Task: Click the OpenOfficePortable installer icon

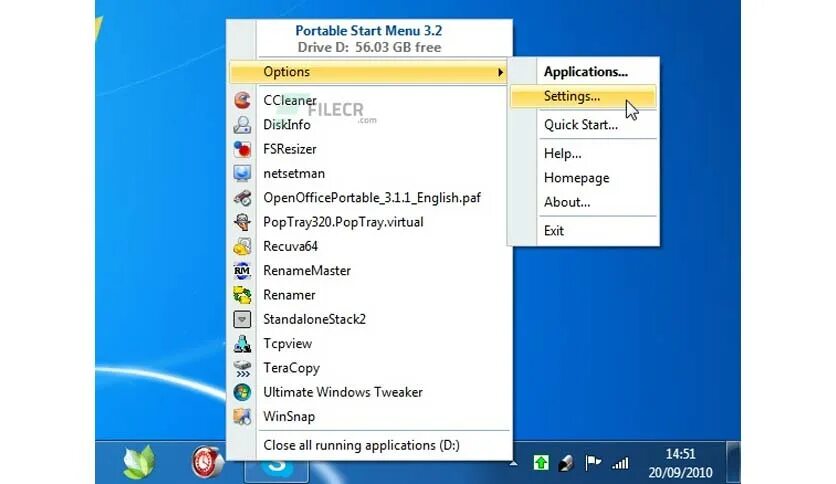Action: pyautogui.click(x=242, y=198)
